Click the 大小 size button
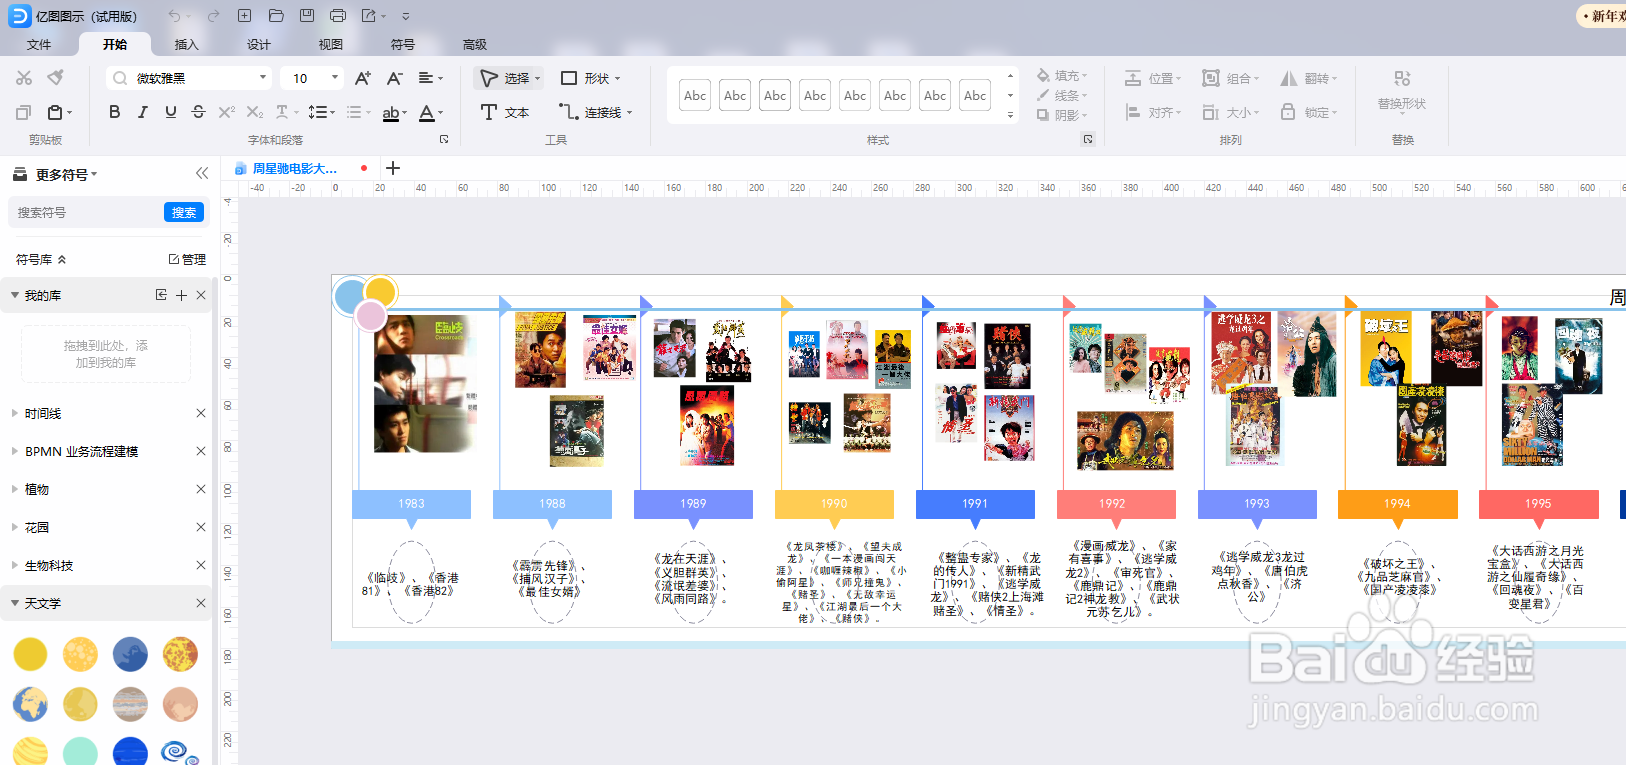 [x=1231, y=112]
